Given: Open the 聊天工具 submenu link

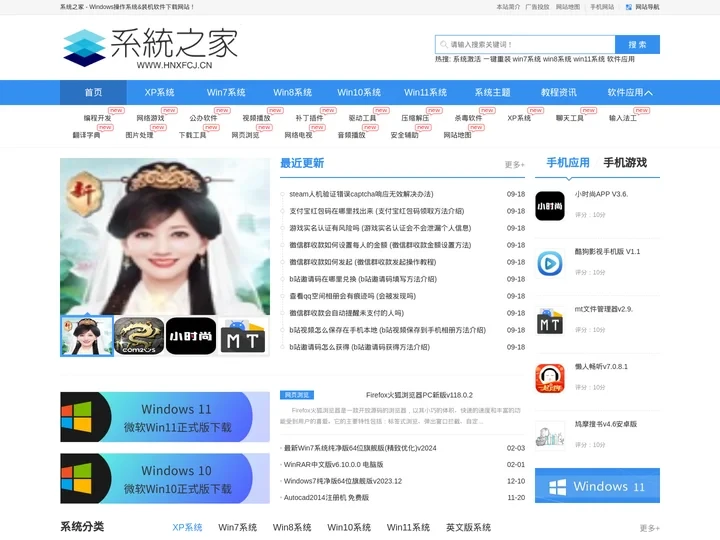Looking at the screenshot, I should pyautogui.click(x=570, y=118).
